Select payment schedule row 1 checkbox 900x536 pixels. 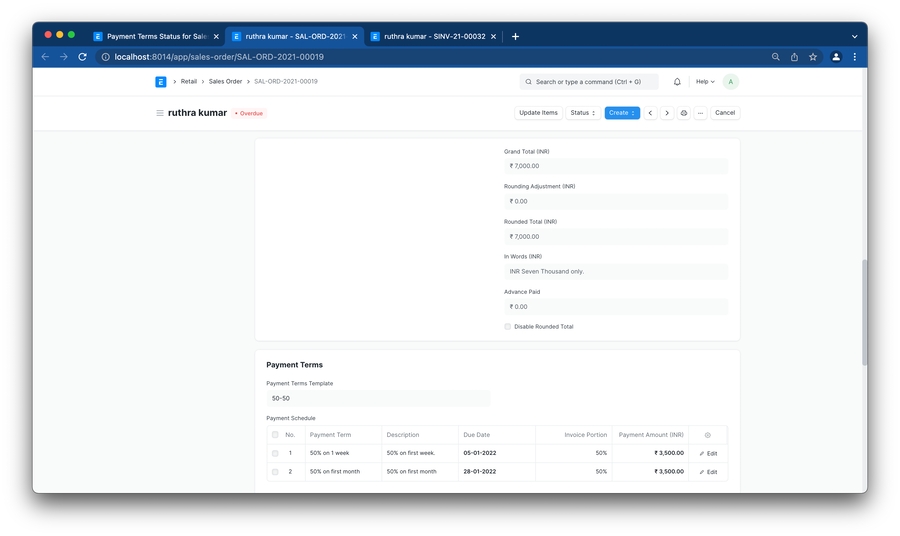click(x=275, y=453)
